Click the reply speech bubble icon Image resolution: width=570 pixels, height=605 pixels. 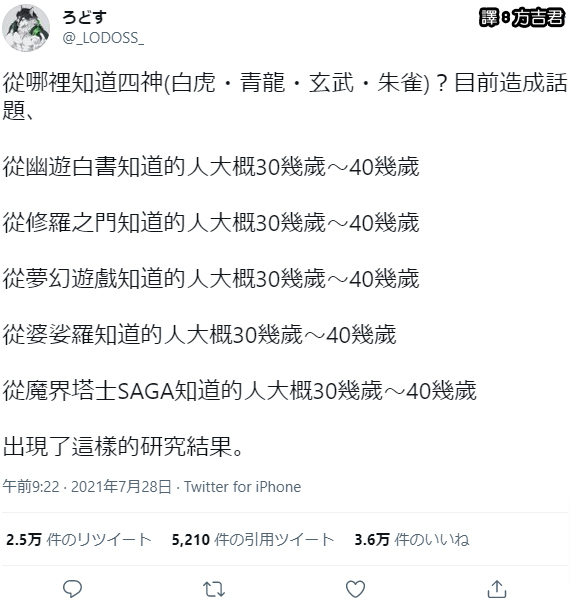click(x=72, y=589)
